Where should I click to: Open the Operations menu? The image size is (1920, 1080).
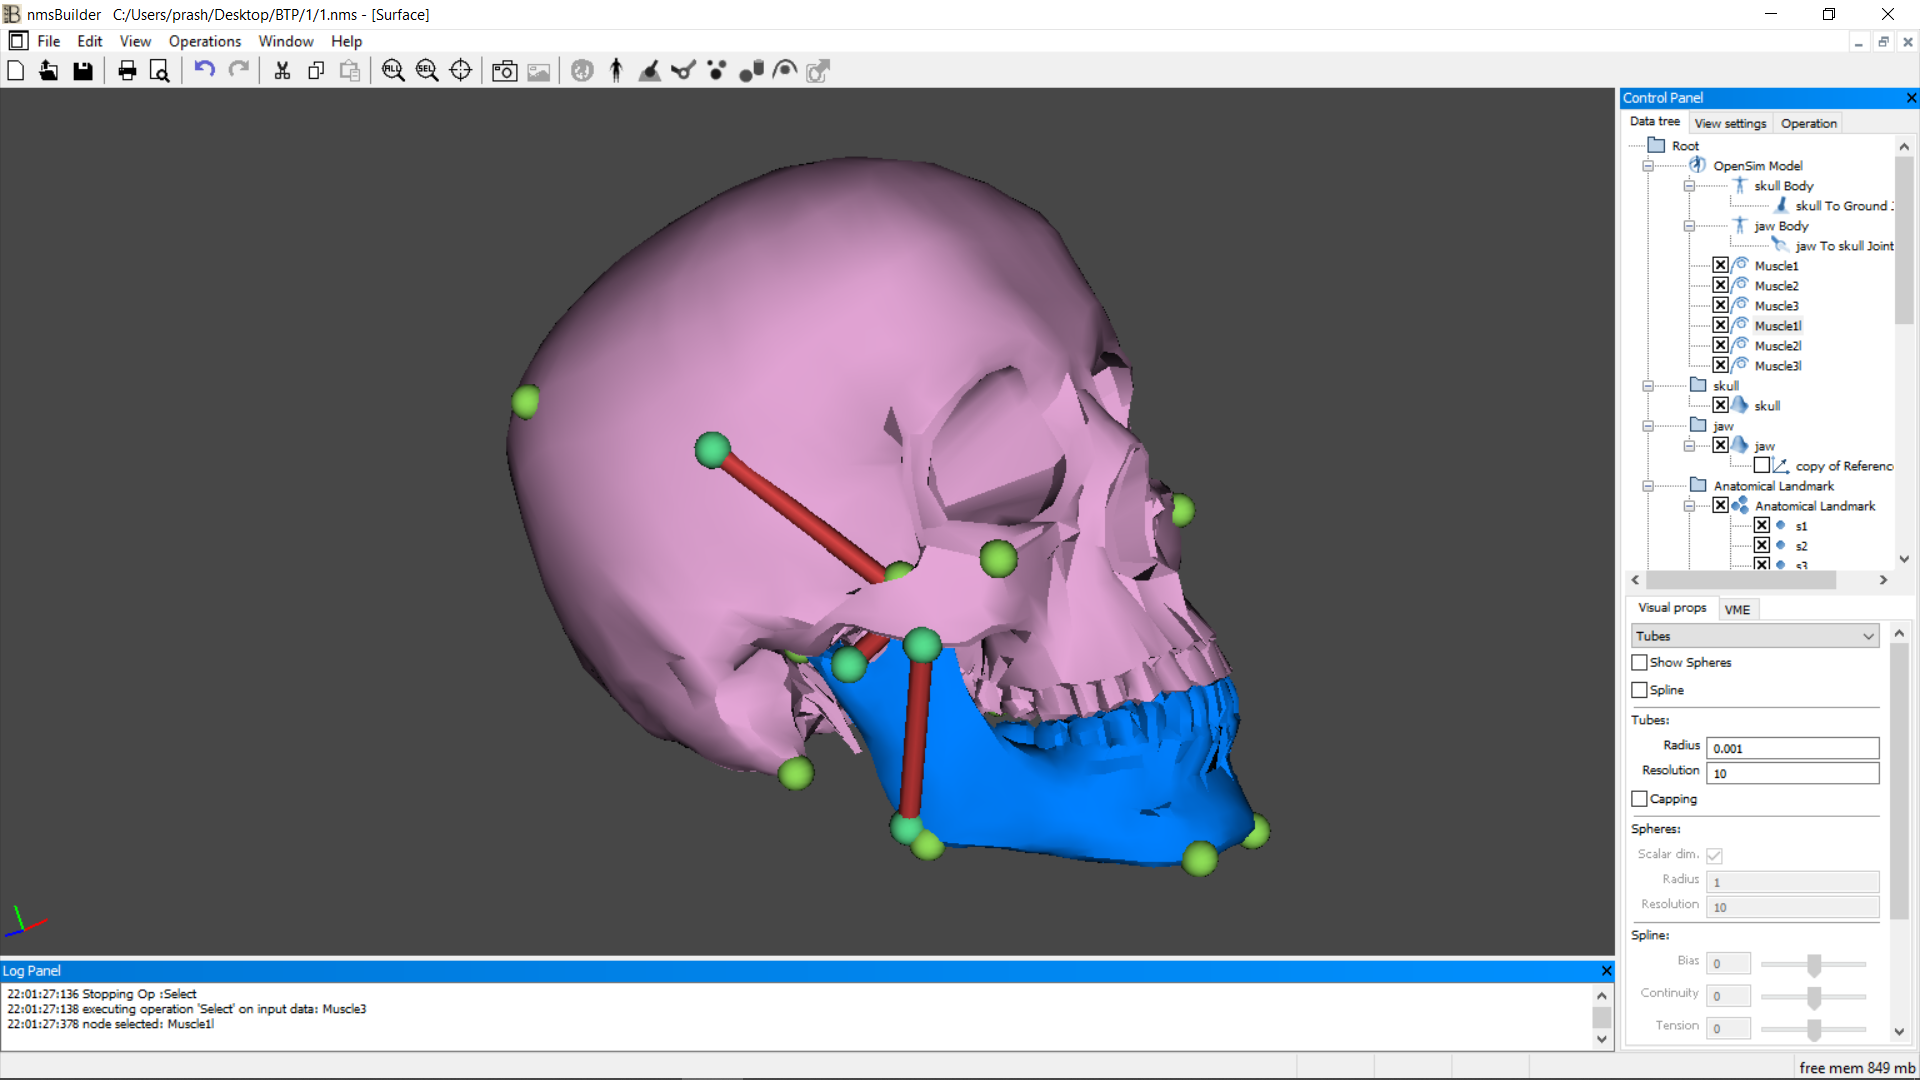(x=205, y=41)
